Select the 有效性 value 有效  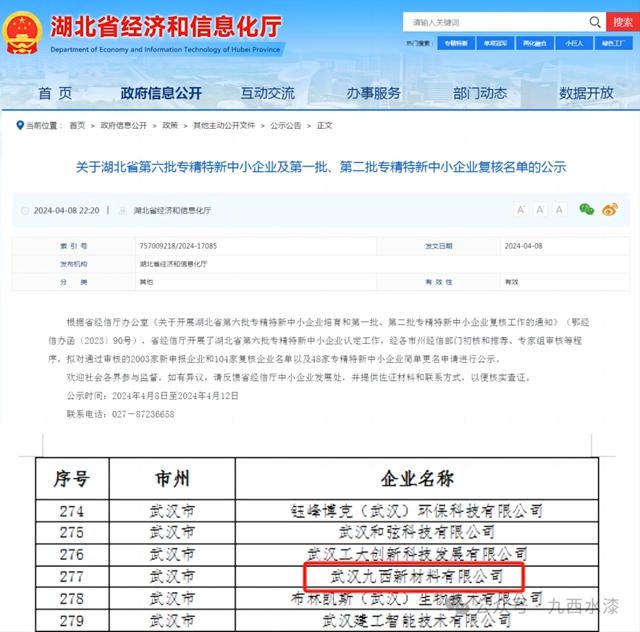511,282
